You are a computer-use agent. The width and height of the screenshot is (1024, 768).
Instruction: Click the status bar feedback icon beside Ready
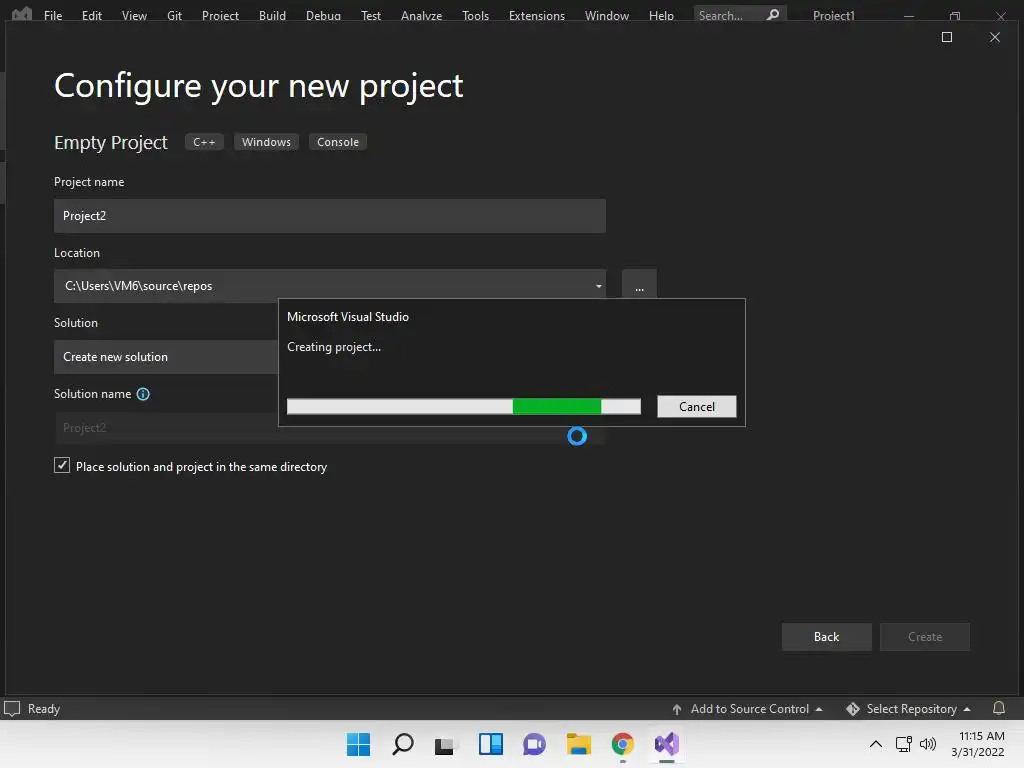(x=12, y=709)
